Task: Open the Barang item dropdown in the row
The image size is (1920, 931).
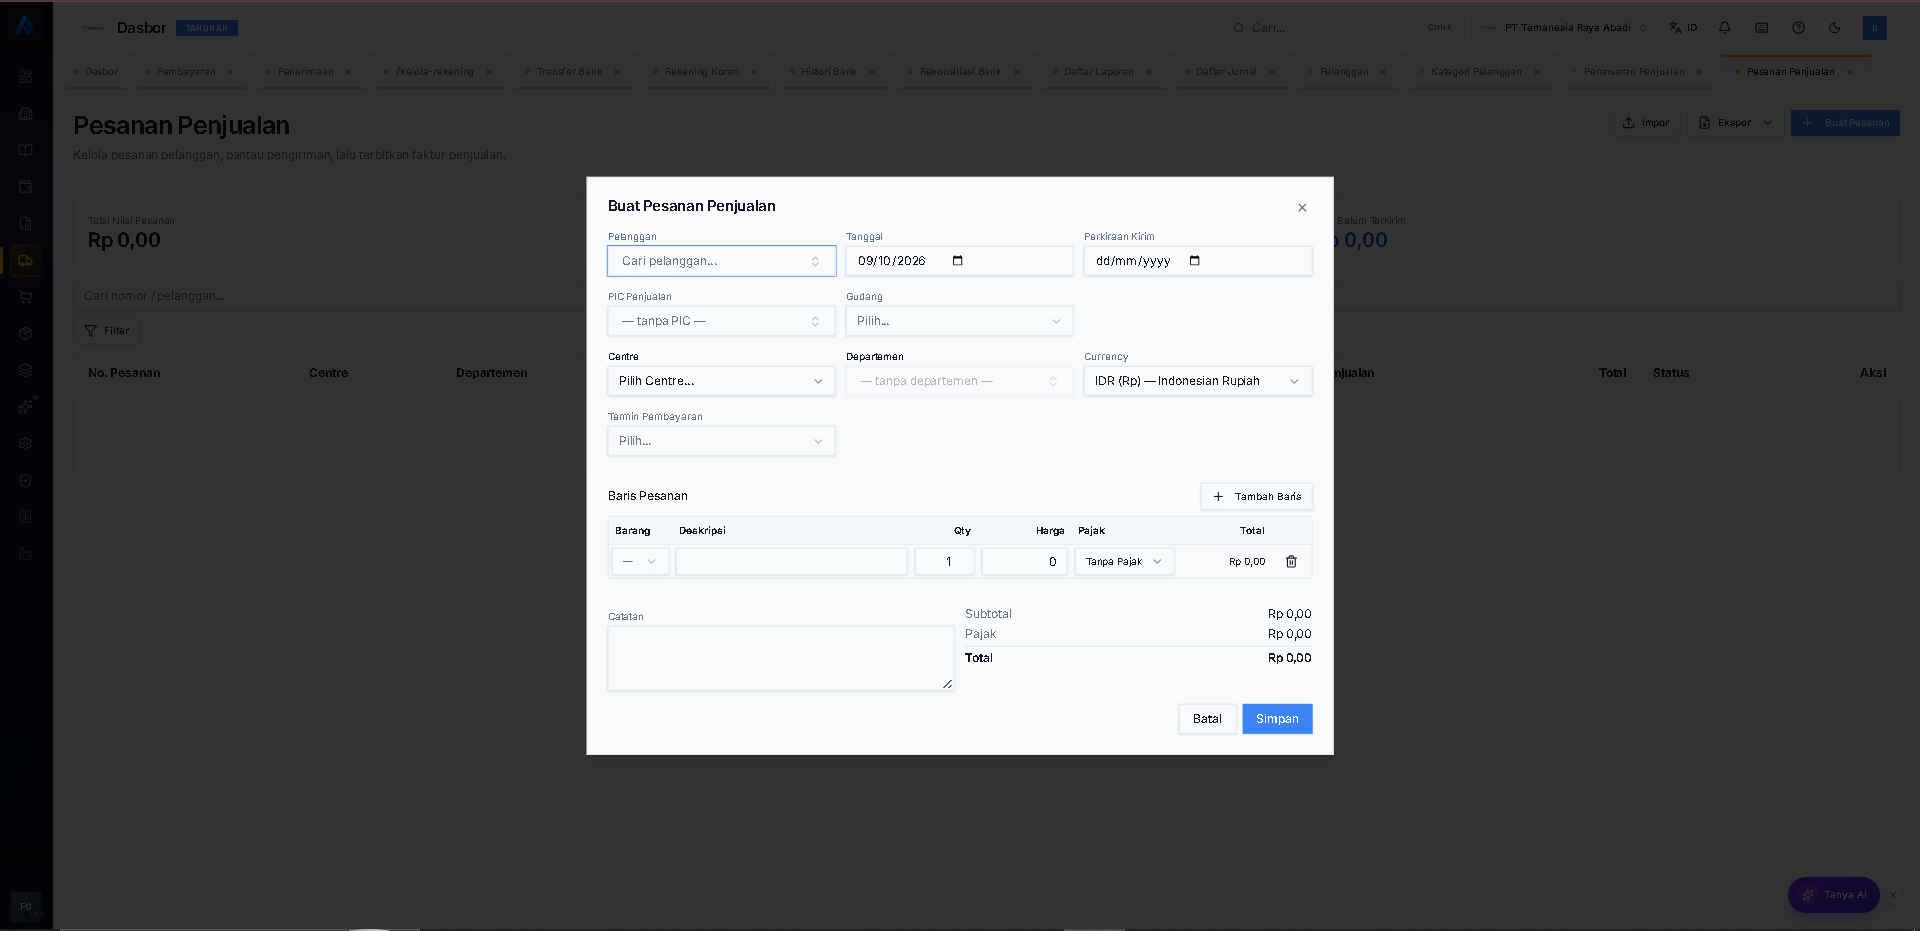Action: pos(640,562)
